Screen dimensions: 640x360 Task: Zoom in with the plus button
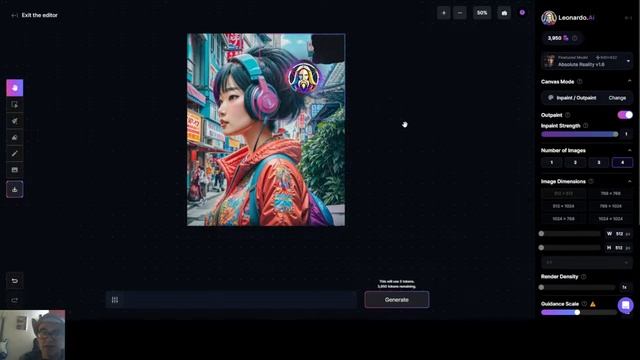(x=444, y=13)
